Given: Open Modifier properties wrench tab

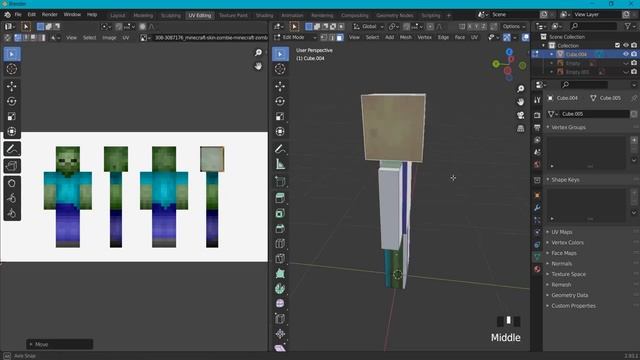Looking at the screenshot, I should tap(537, 208).
